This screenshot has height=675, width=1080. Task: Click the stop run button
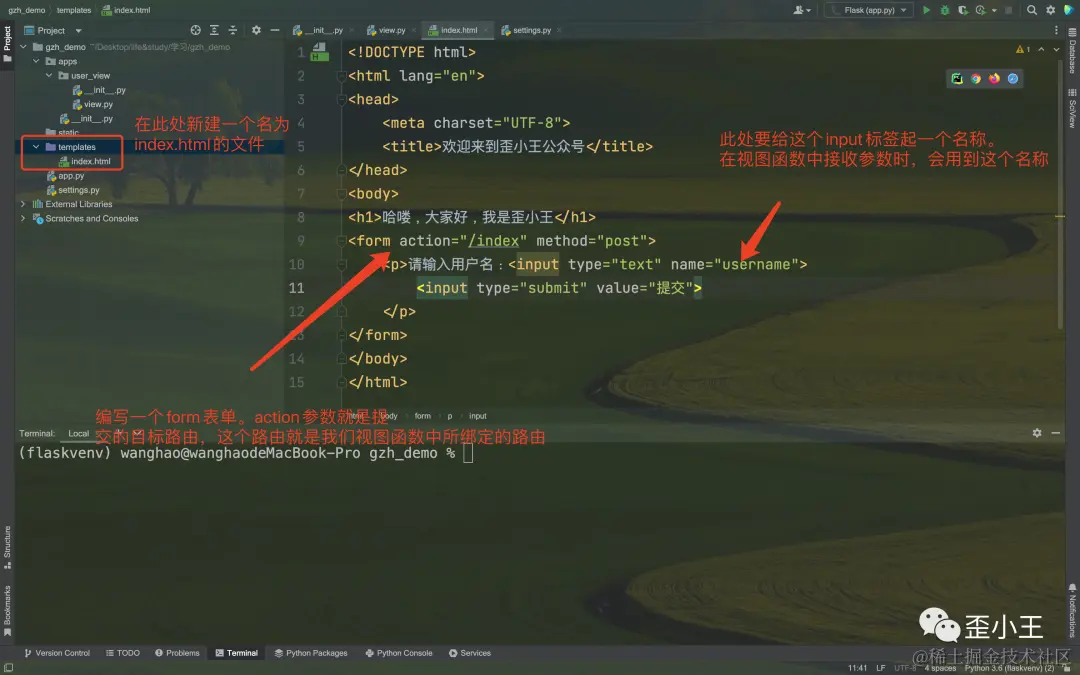pos(1008,10)
